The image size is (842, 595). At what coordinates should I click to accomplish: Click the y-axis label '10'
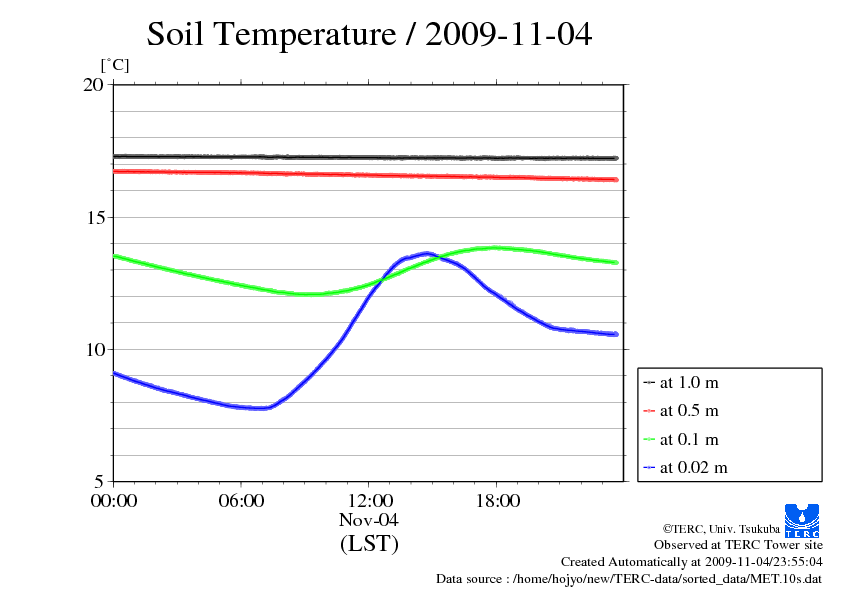click(94, 350)
